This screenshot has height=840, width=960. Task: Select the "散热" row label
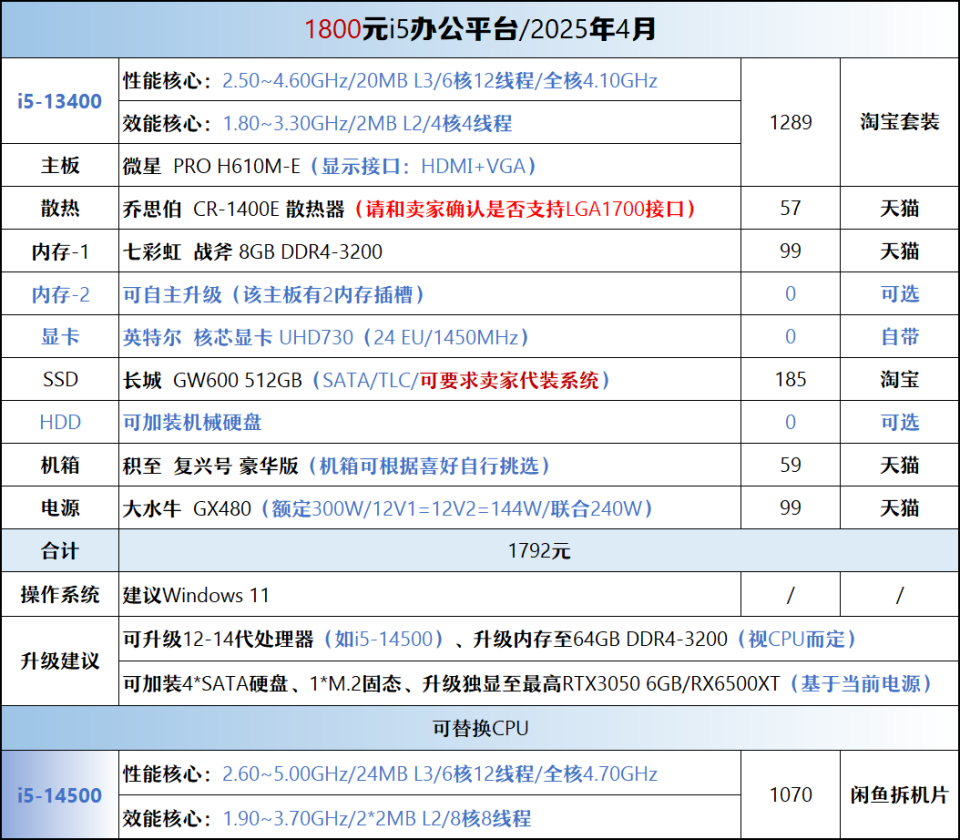pyautogui.click(x=59, y=208)
